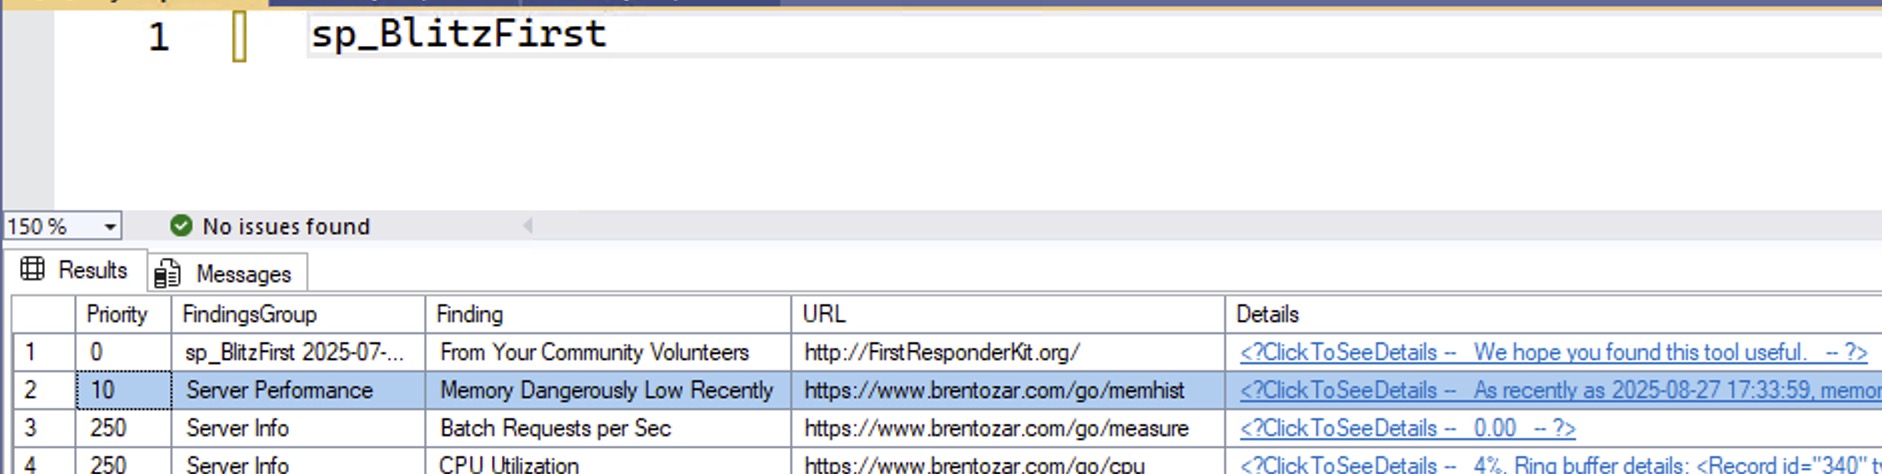
Task: Click the URL column header
Action: pos(824,314)
